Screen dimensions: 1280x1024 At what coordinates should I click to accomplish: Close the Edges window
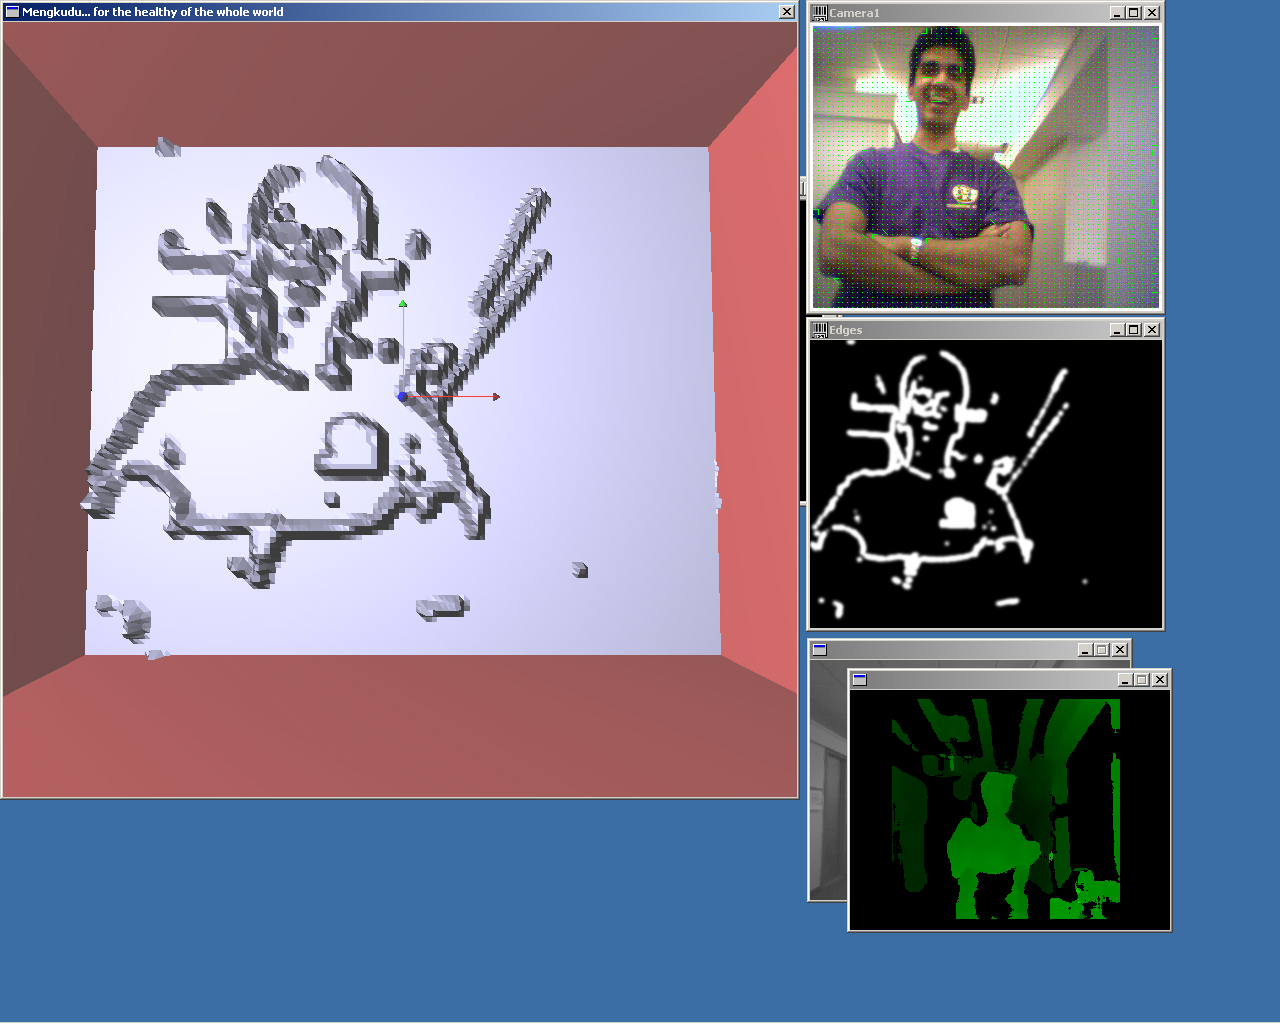[1152, 330]
